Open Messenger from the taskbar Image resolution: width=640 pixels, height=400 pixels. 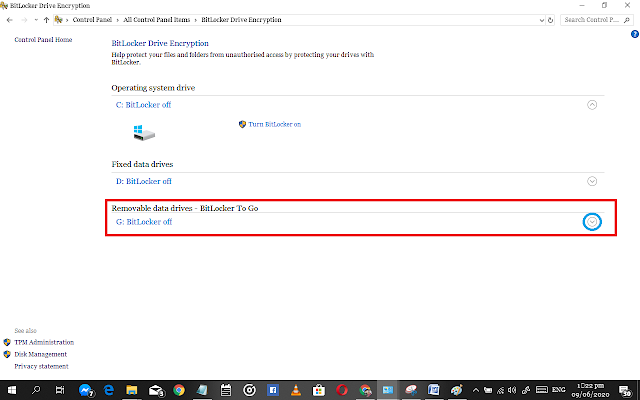85,391
